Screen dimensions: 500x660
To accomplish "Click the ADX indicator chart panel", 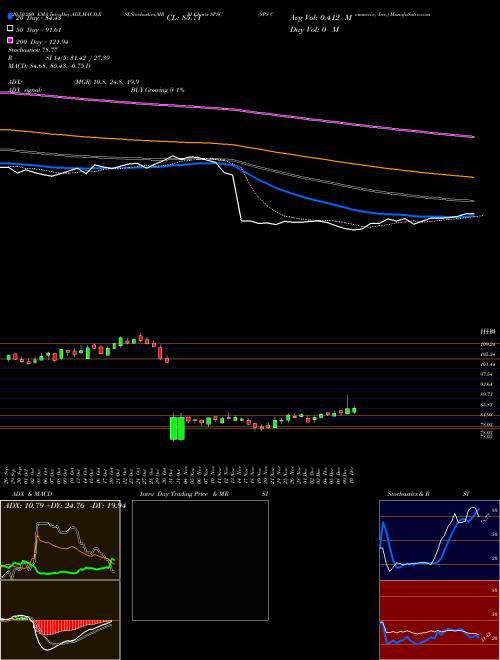I will [x=60, y=540].
